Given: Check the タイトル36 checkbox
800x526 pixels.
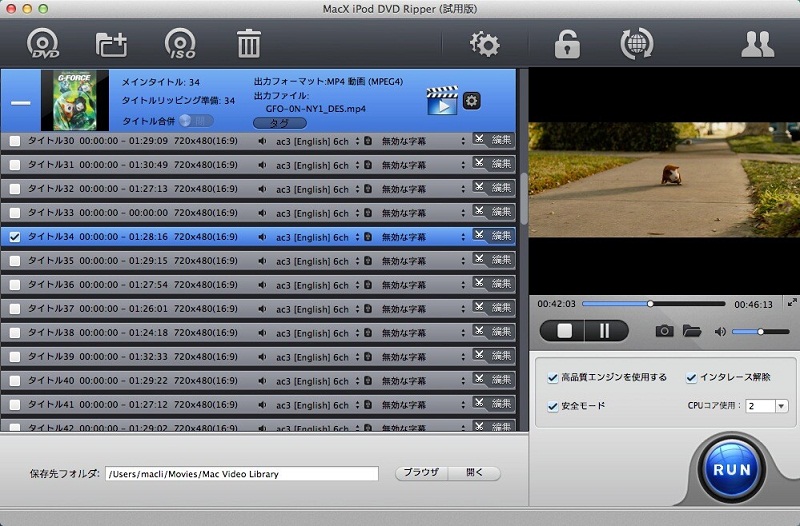Looking at the screenshot, I should click(x=15, y=285).
